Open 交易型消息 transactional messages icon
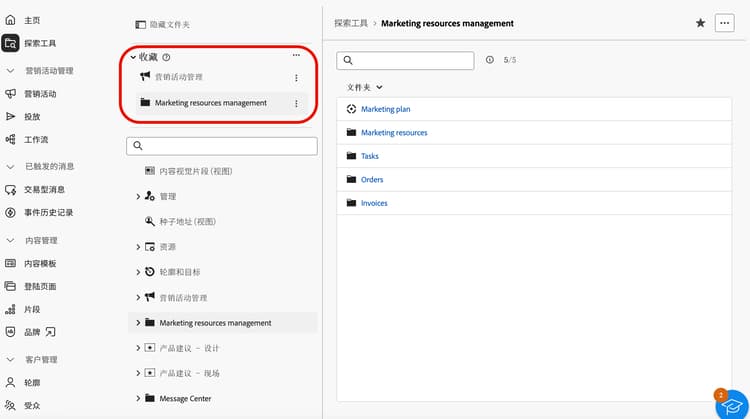Viewport: 750px width, 419px height. point(11,189)
